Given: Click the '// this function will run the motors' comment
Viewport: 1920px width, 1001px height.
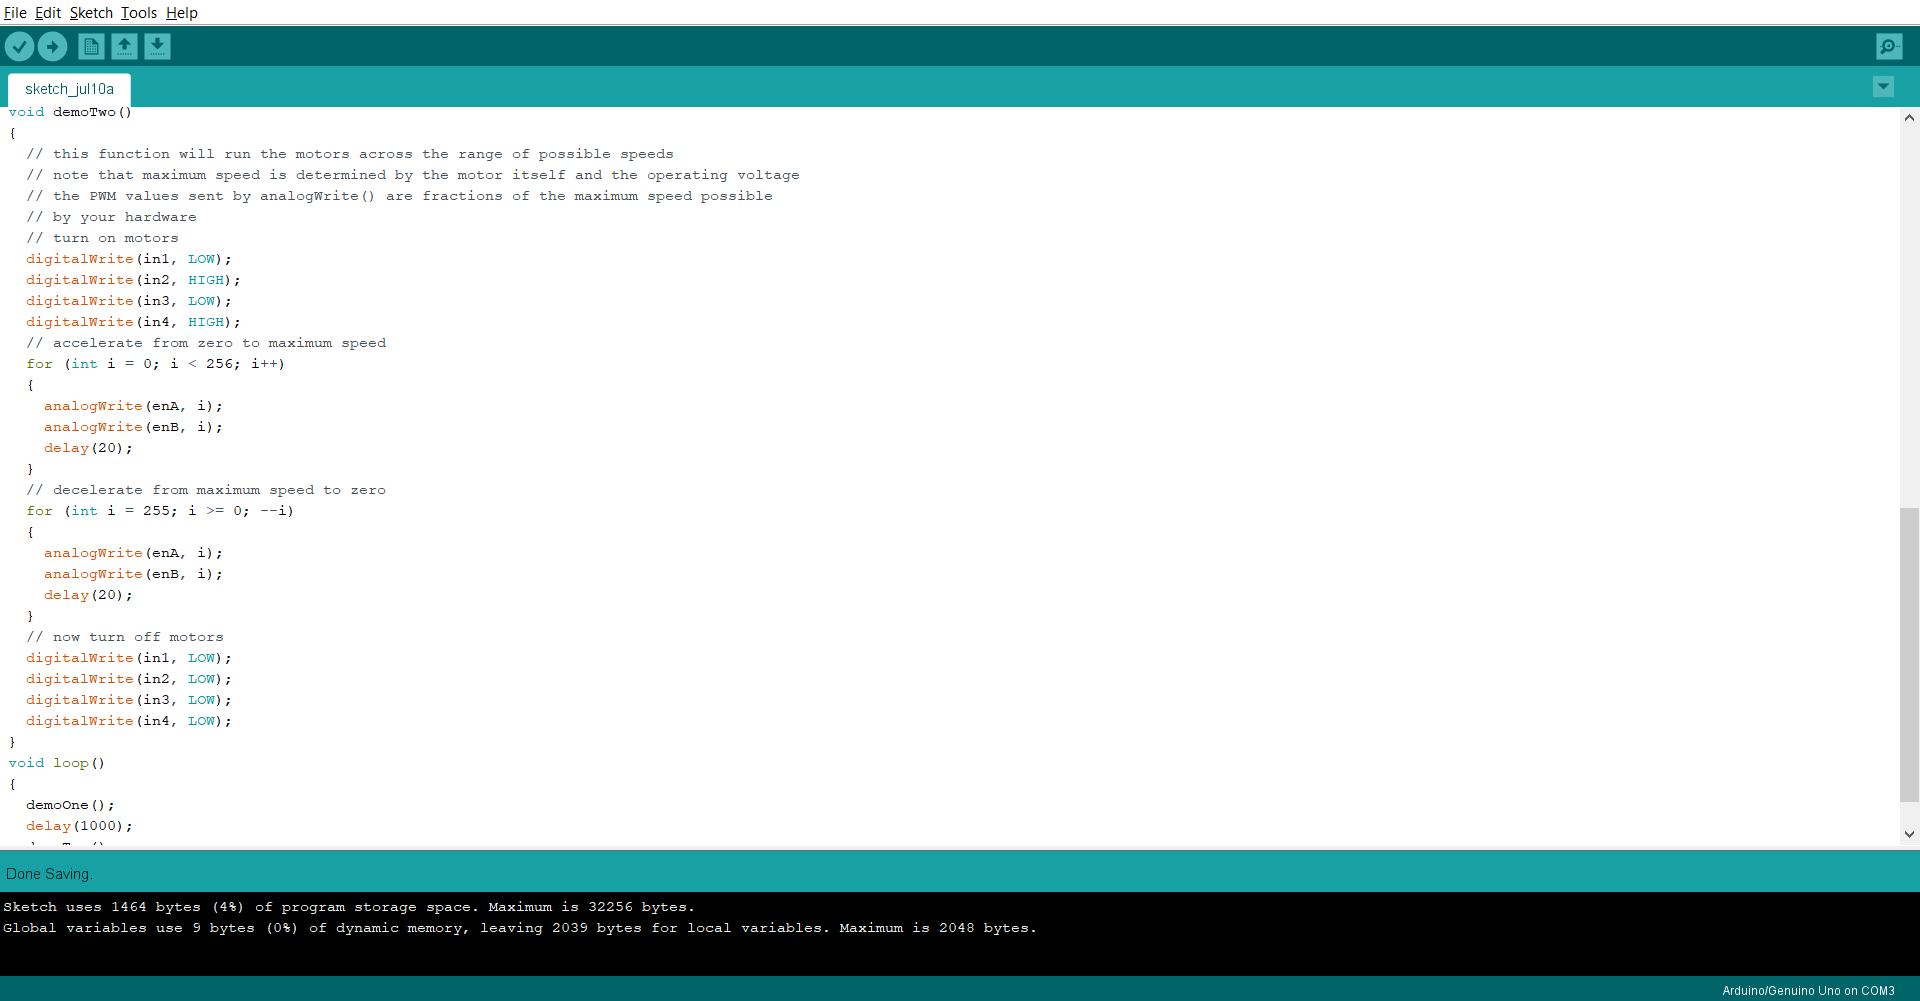Looking at the screenshot, I should (x=350, y=154).
